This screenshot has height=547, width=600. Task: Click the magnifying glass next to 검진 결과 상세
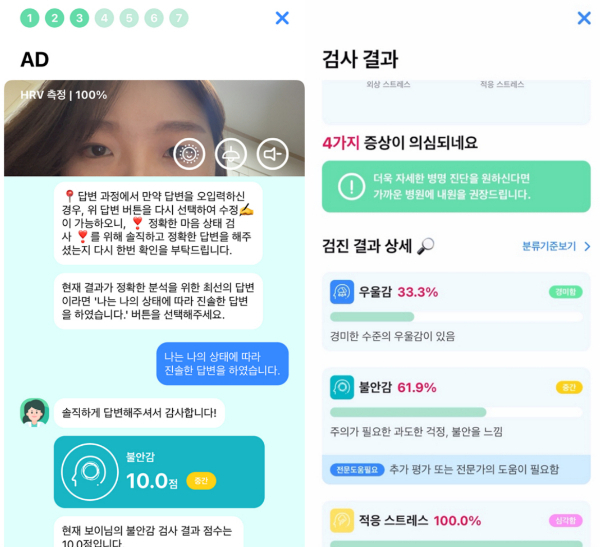coord(426,246)
